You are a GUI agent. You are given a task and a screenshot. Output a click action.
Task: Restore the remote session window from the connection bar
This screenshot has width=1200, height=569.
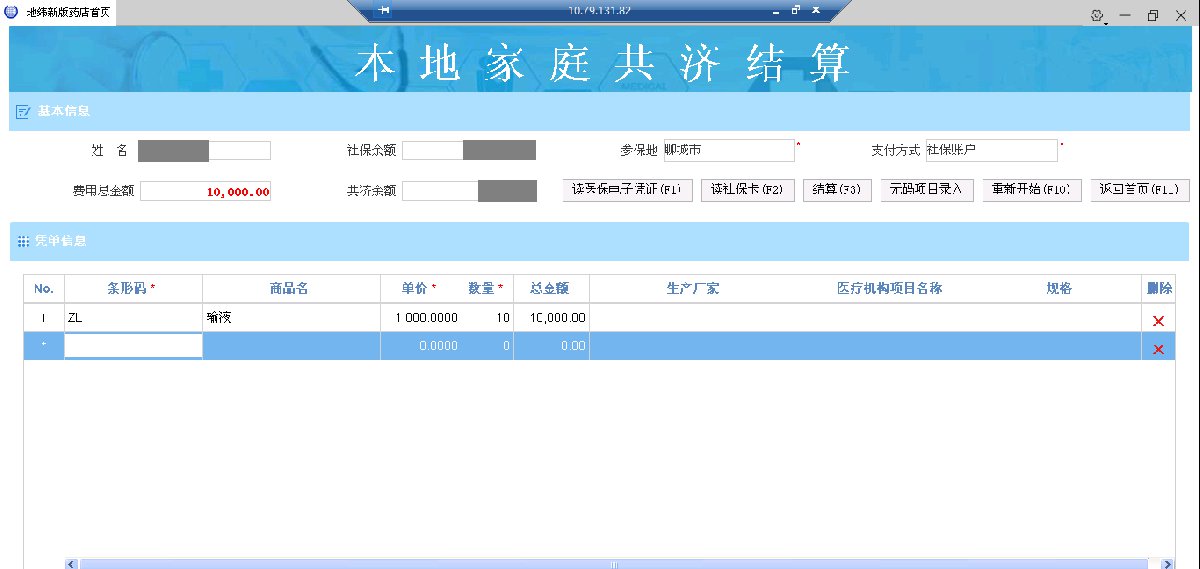795,10
